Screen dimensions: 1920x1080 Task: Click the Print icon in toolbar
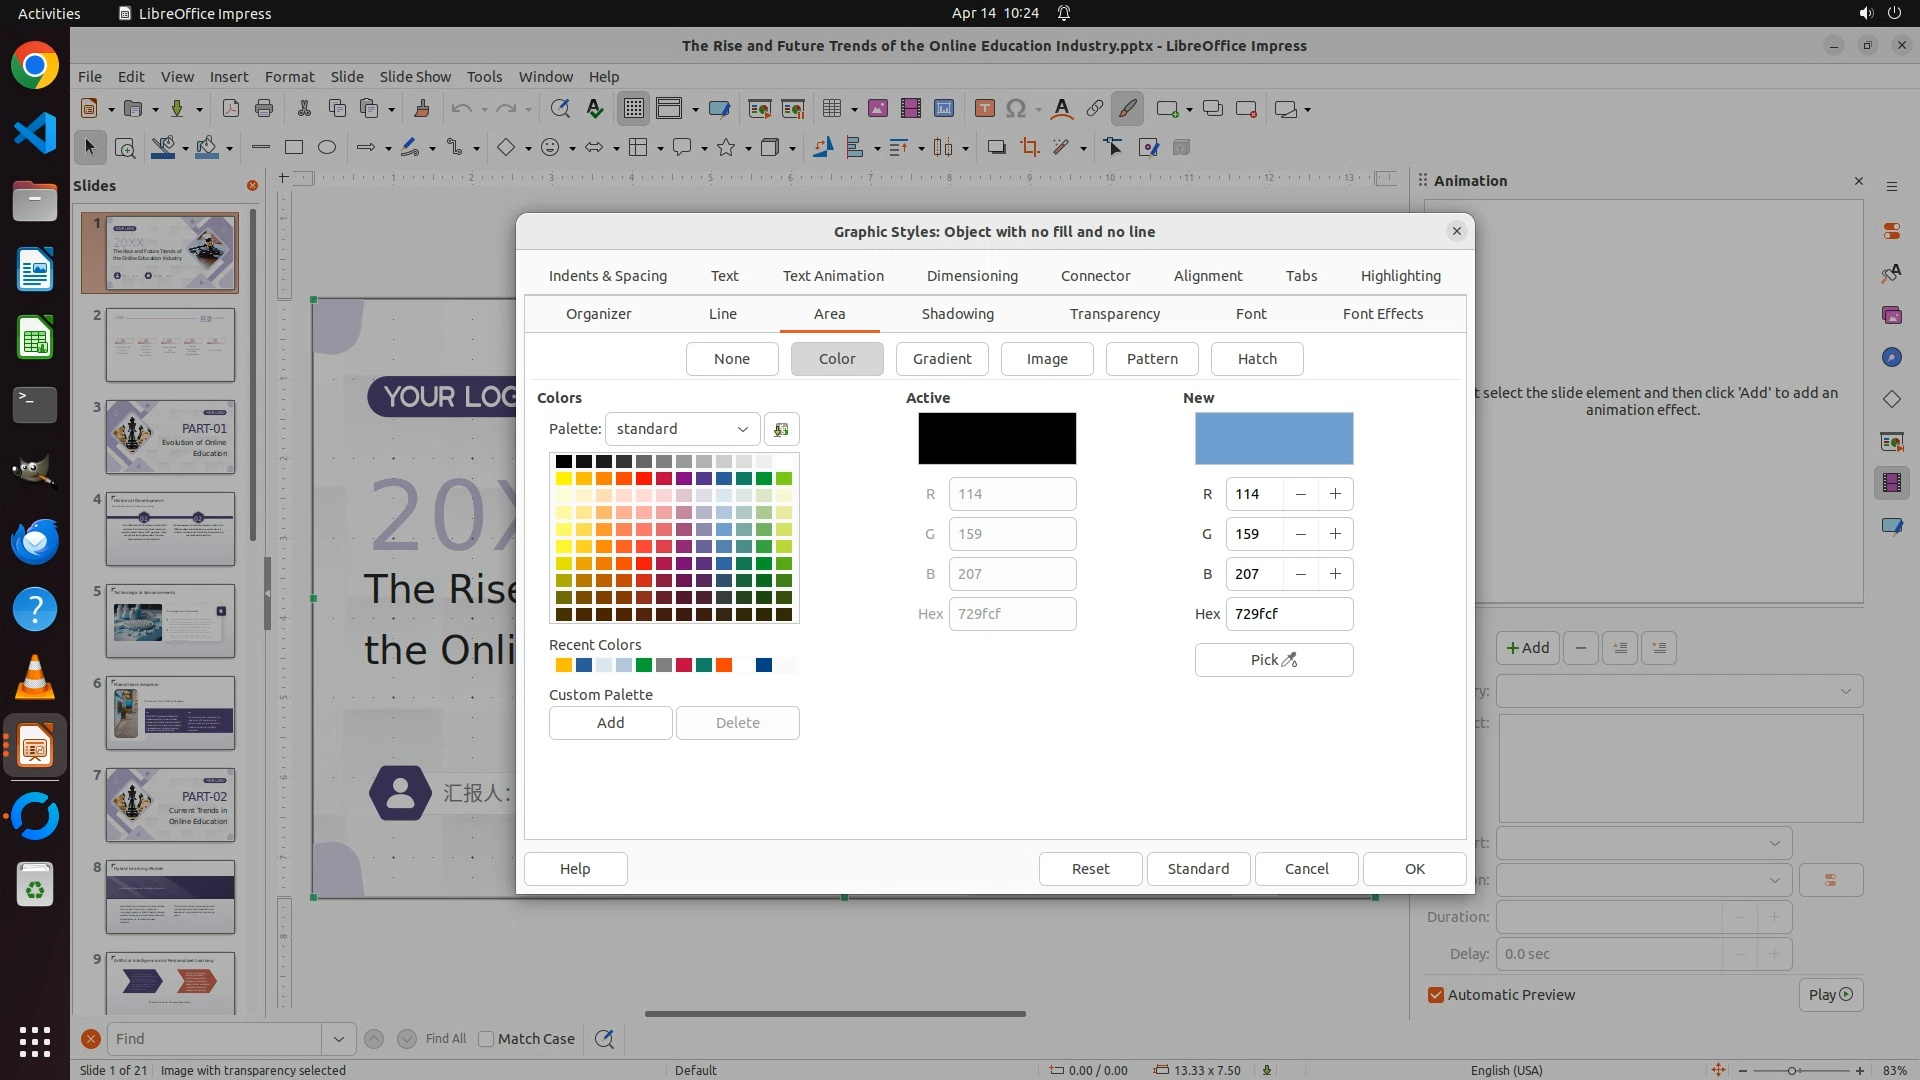[264, 109]
